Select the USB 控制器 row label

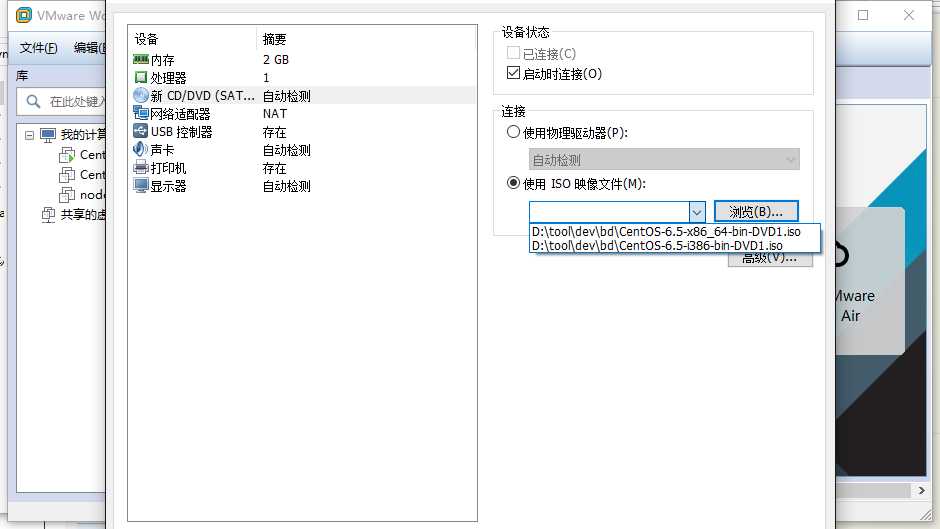[182, 131]
